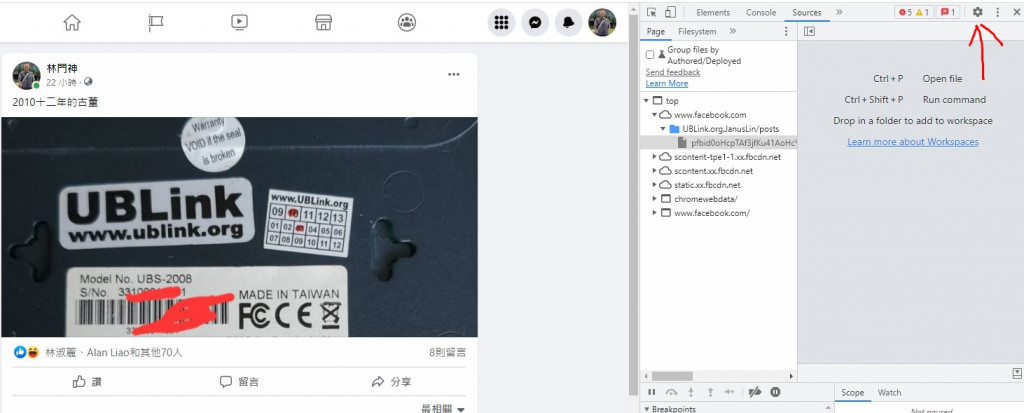This screenshot has width=1024, height=413.
Task: Open Send feedback link
Action: [673, 73]
